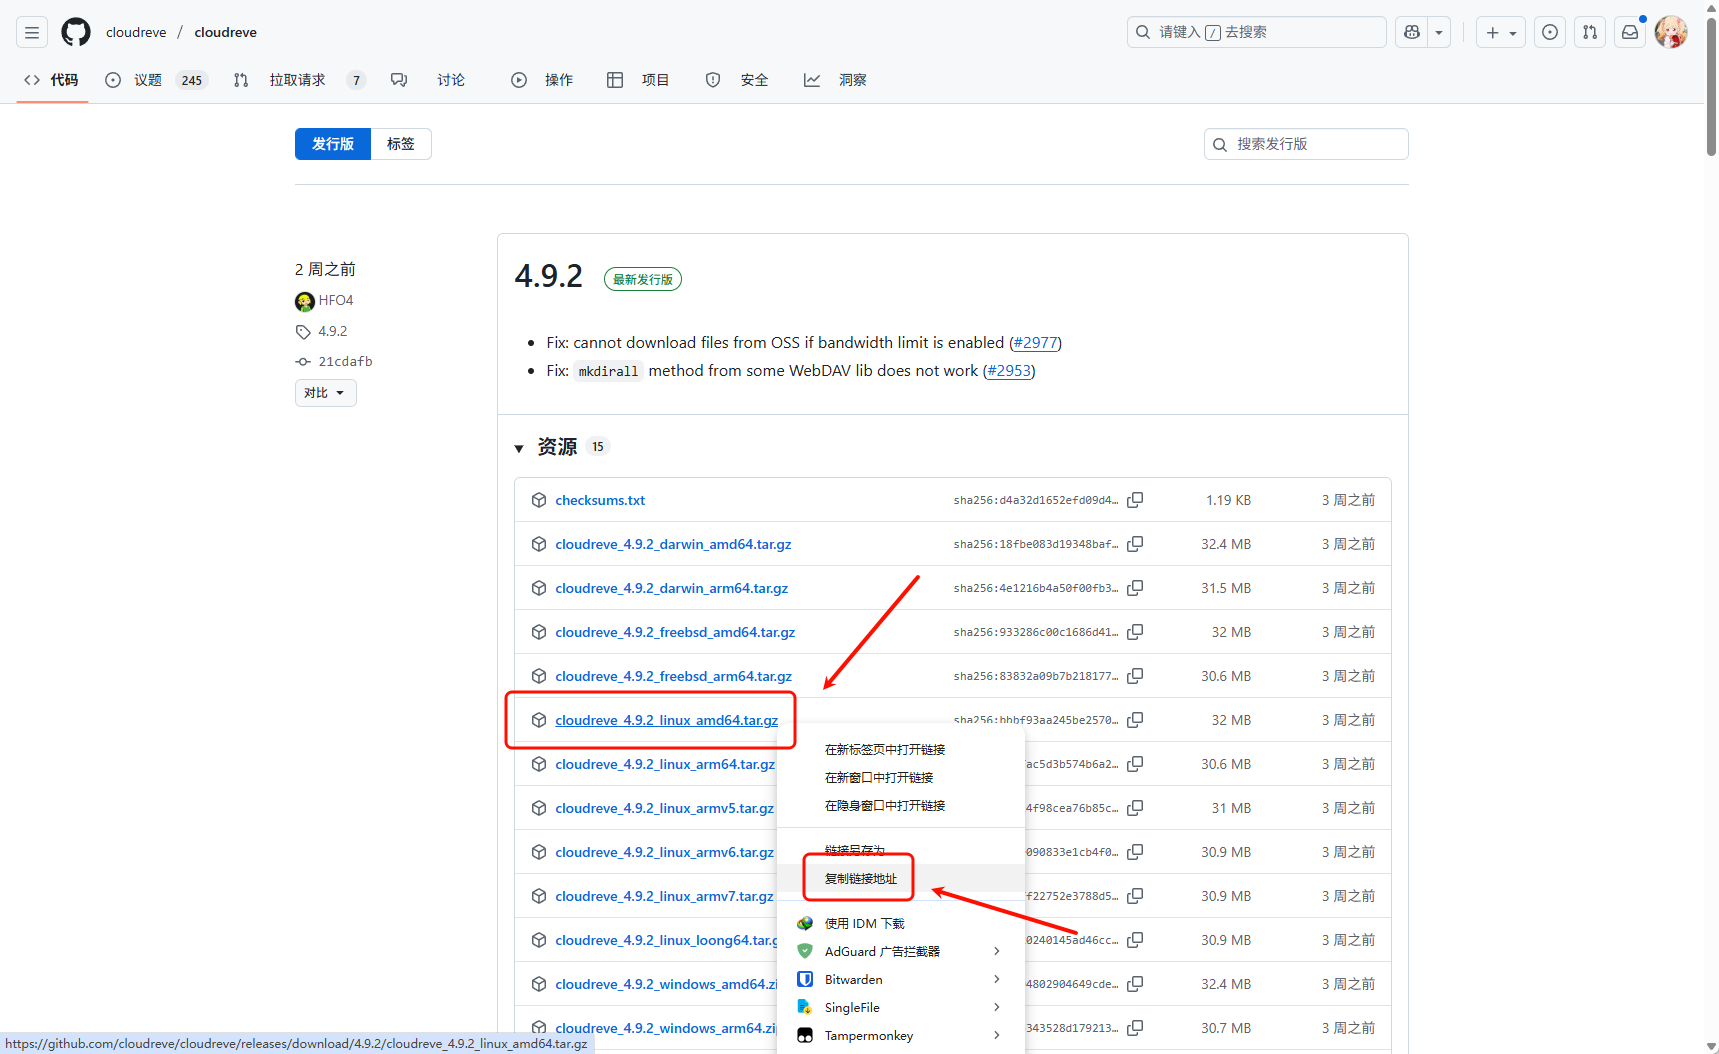
Task: Copy the sha256 hash of checksums.txt
Action: click(x=1135, y=500)
